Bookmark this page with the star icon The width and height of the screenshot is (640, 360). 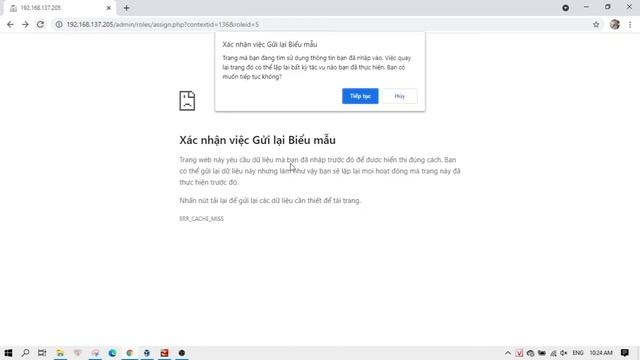pos(596,24)
